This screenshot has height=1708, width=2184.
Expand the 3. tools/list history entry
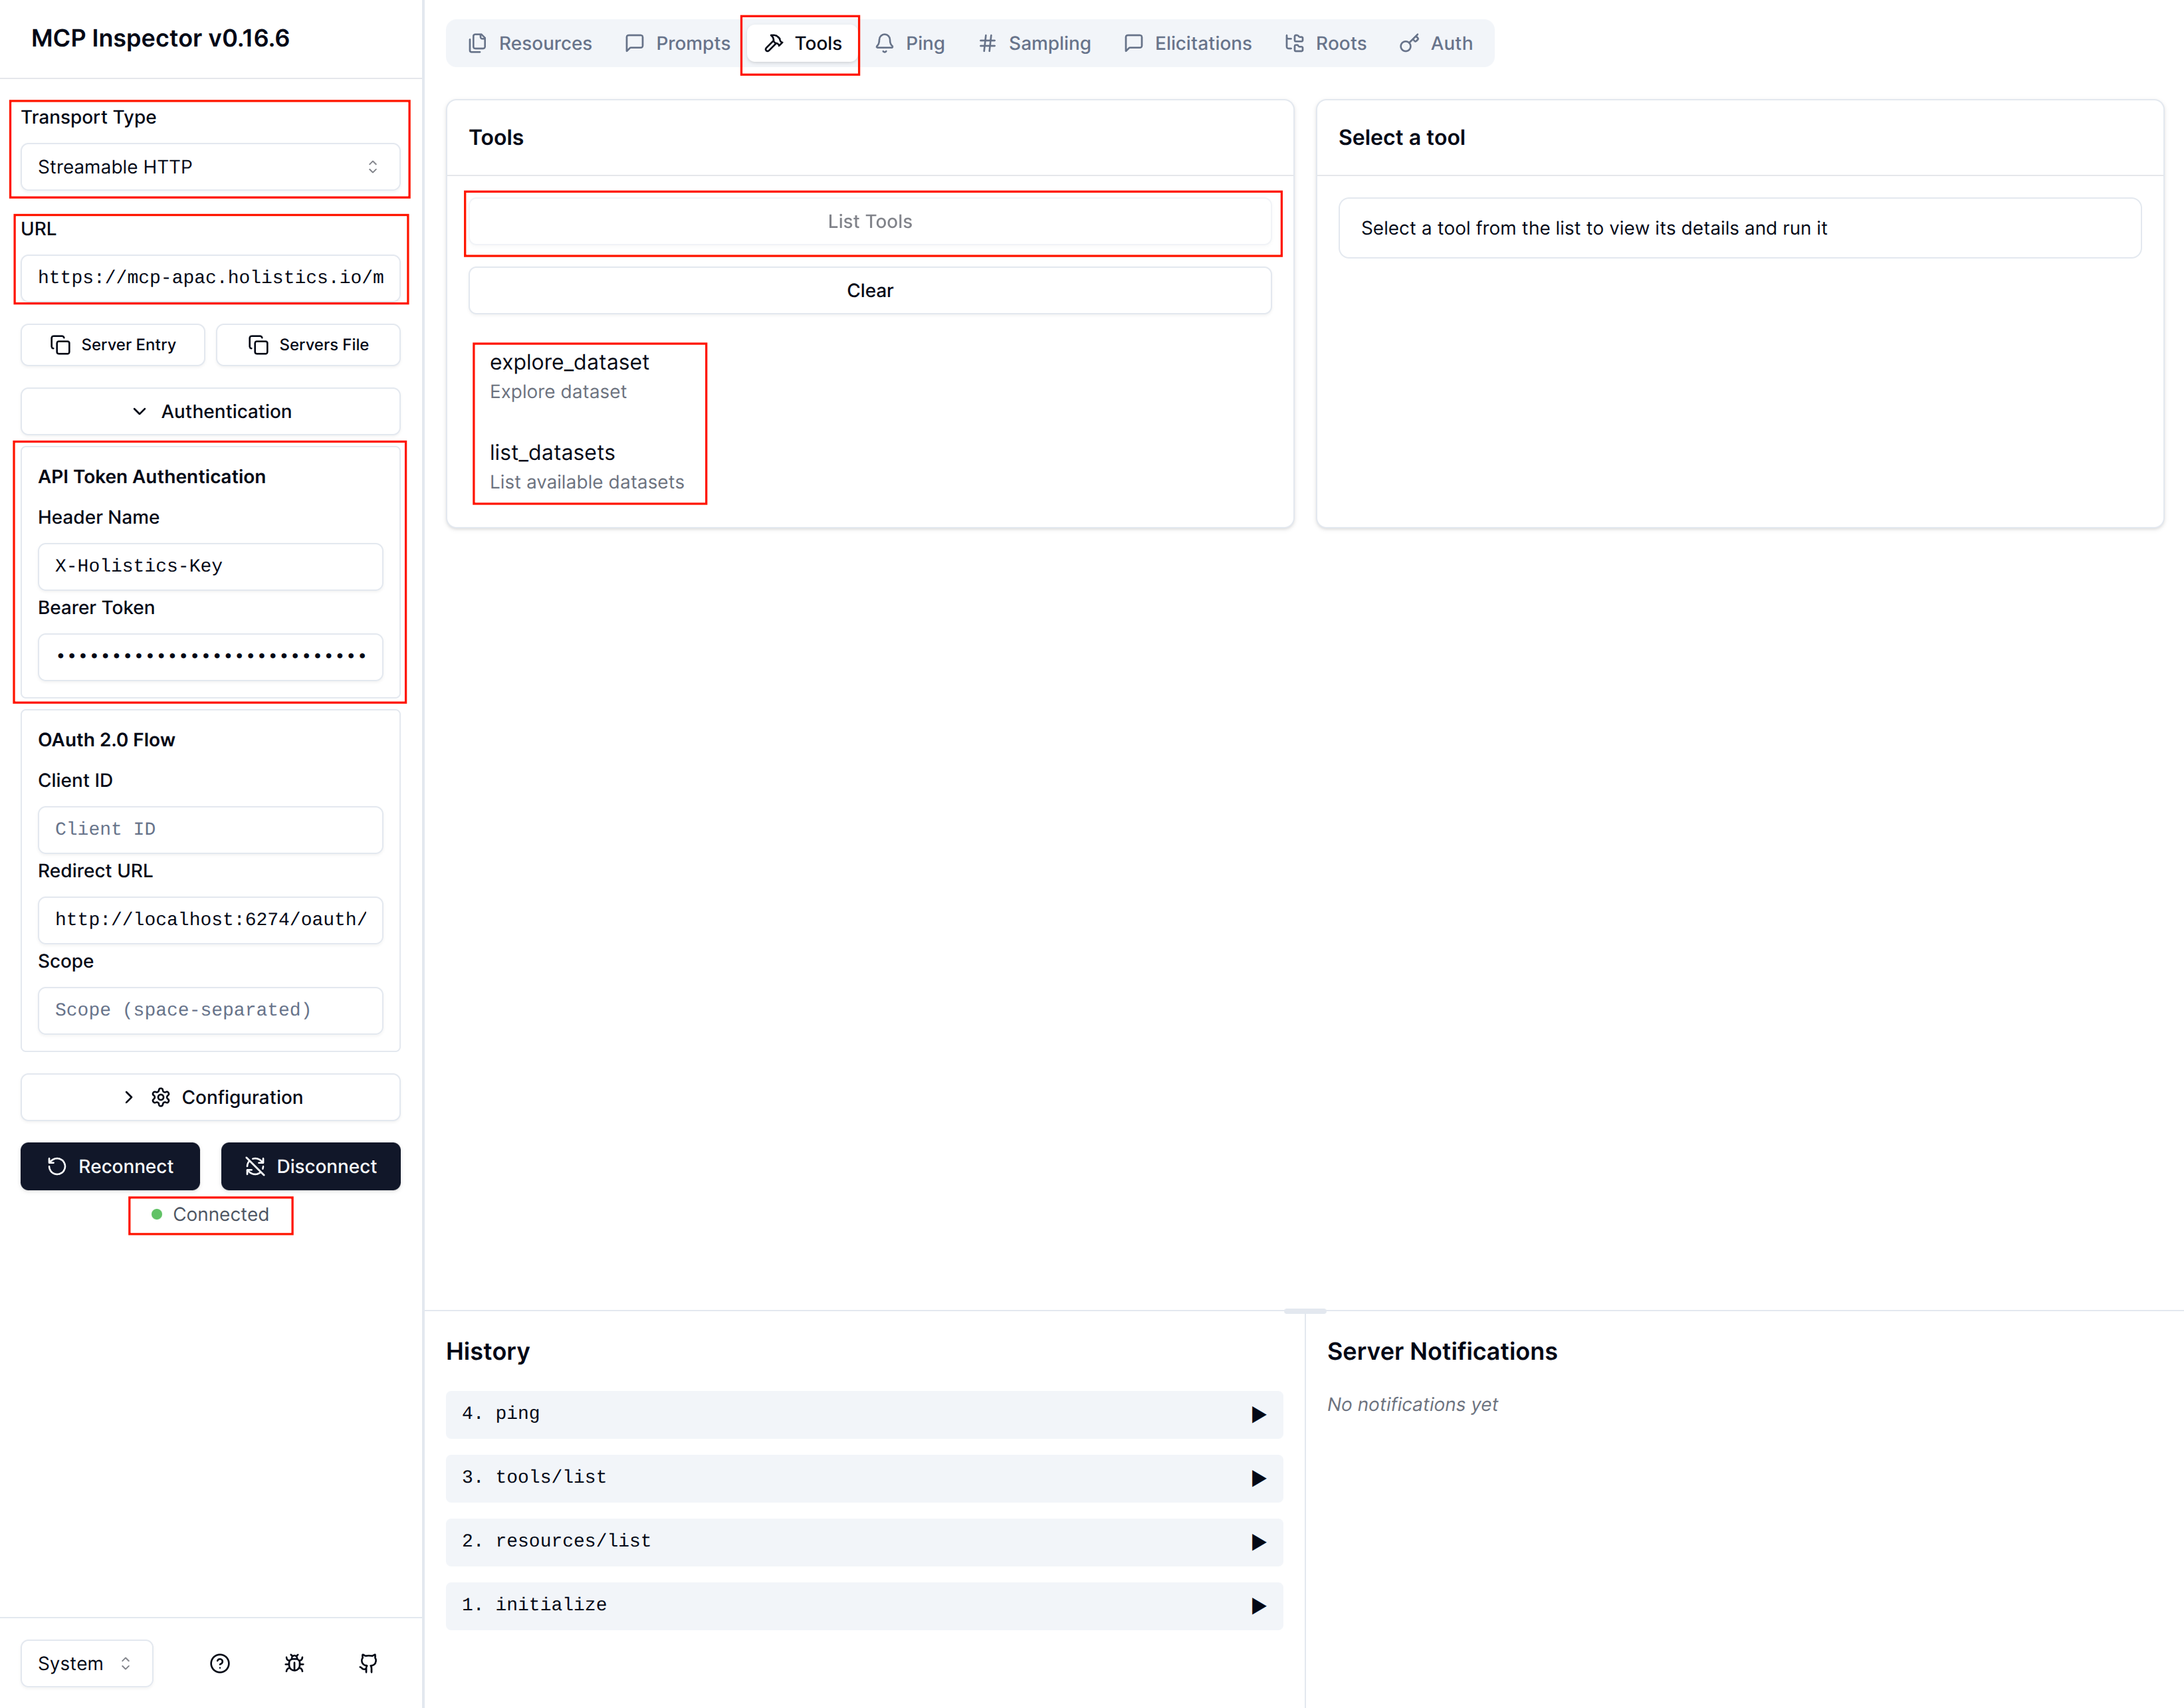[864, 1478]
